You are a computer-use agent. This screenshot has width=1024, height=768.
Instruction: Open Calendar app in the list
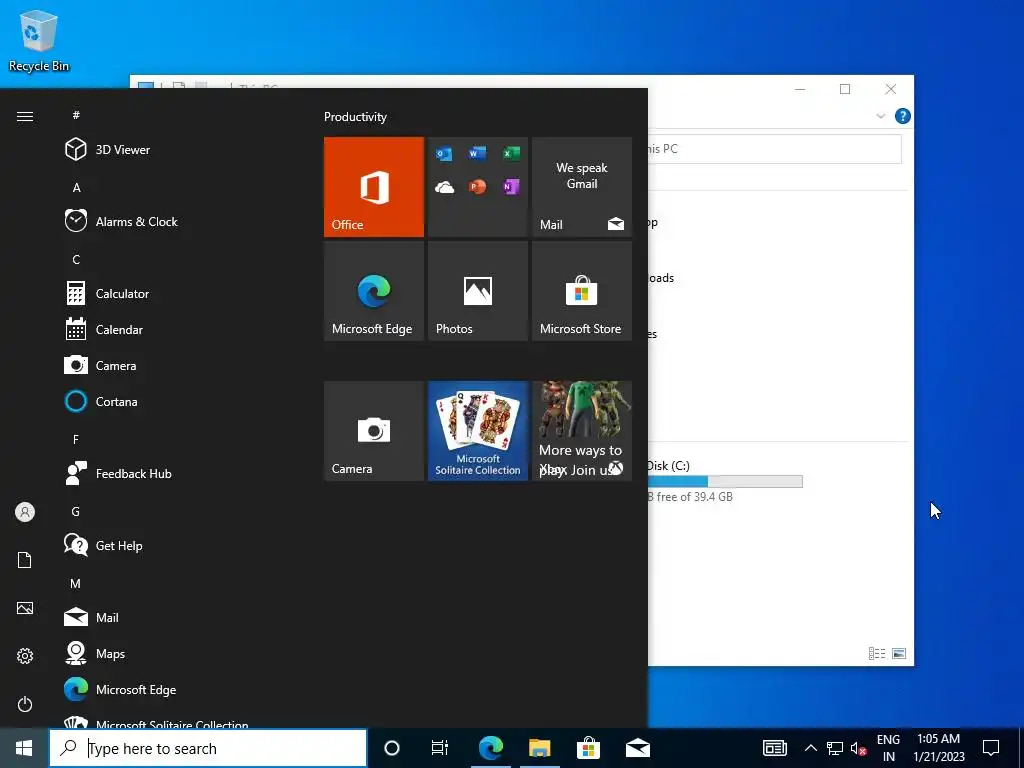[104, 329]
